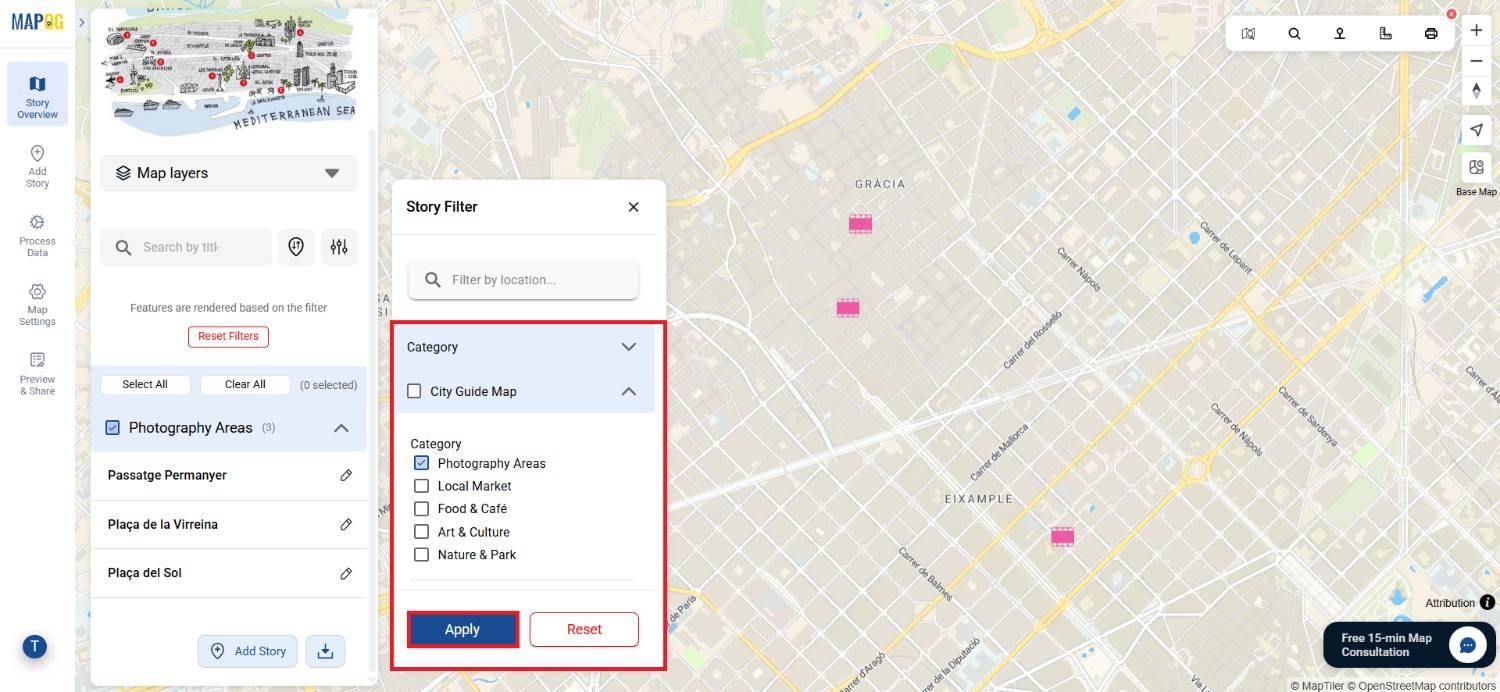Check the Nature & Park category

[421, 554]
